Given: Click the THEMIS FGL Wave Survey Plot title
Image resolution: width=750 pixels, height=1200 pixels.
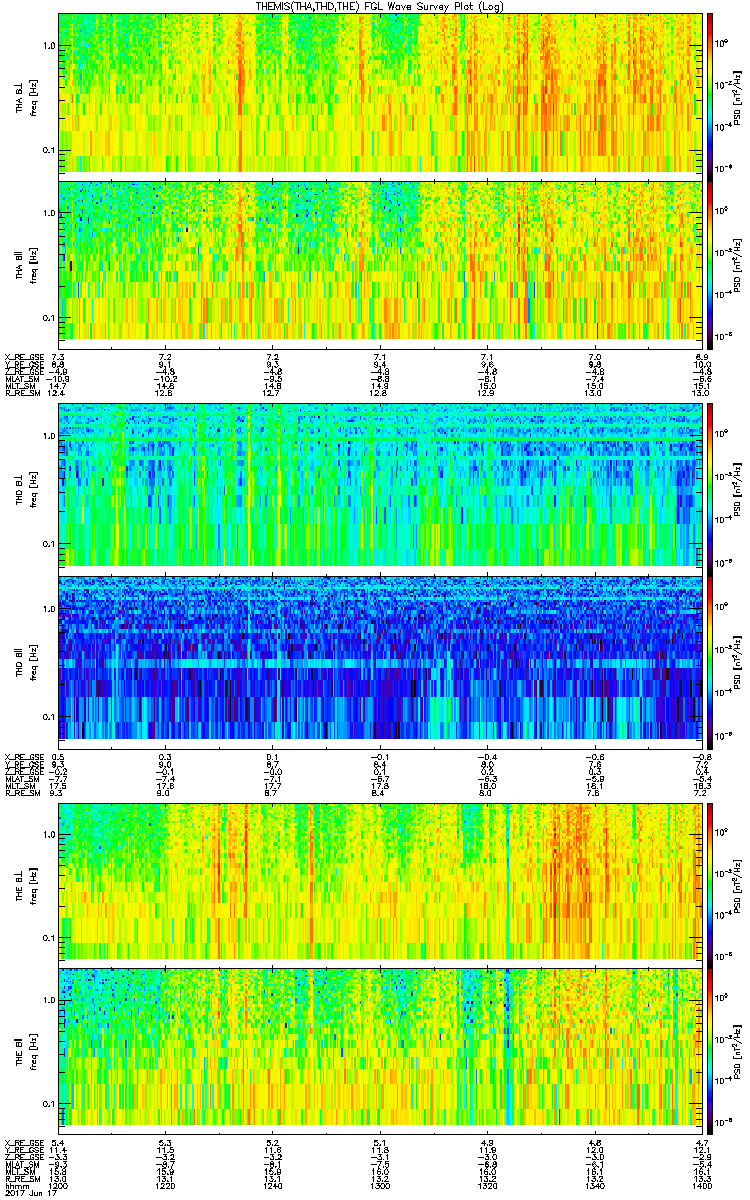Looking at the screenshot, I should click(x=380, y=6).
